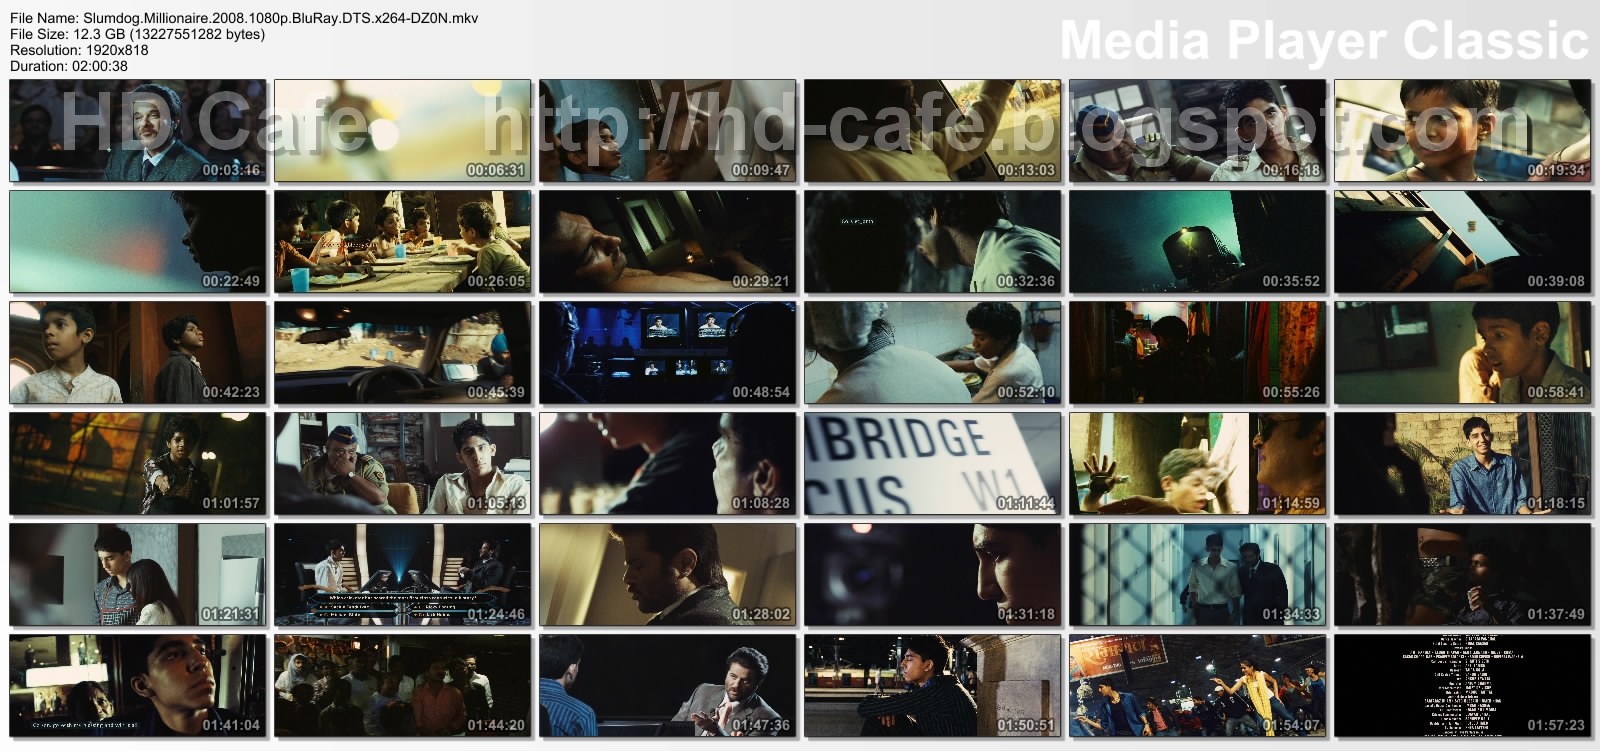Select the end credits frame at 01:57:23
This screenshot has height=751, width=1600.
[x=1463, y=686]
